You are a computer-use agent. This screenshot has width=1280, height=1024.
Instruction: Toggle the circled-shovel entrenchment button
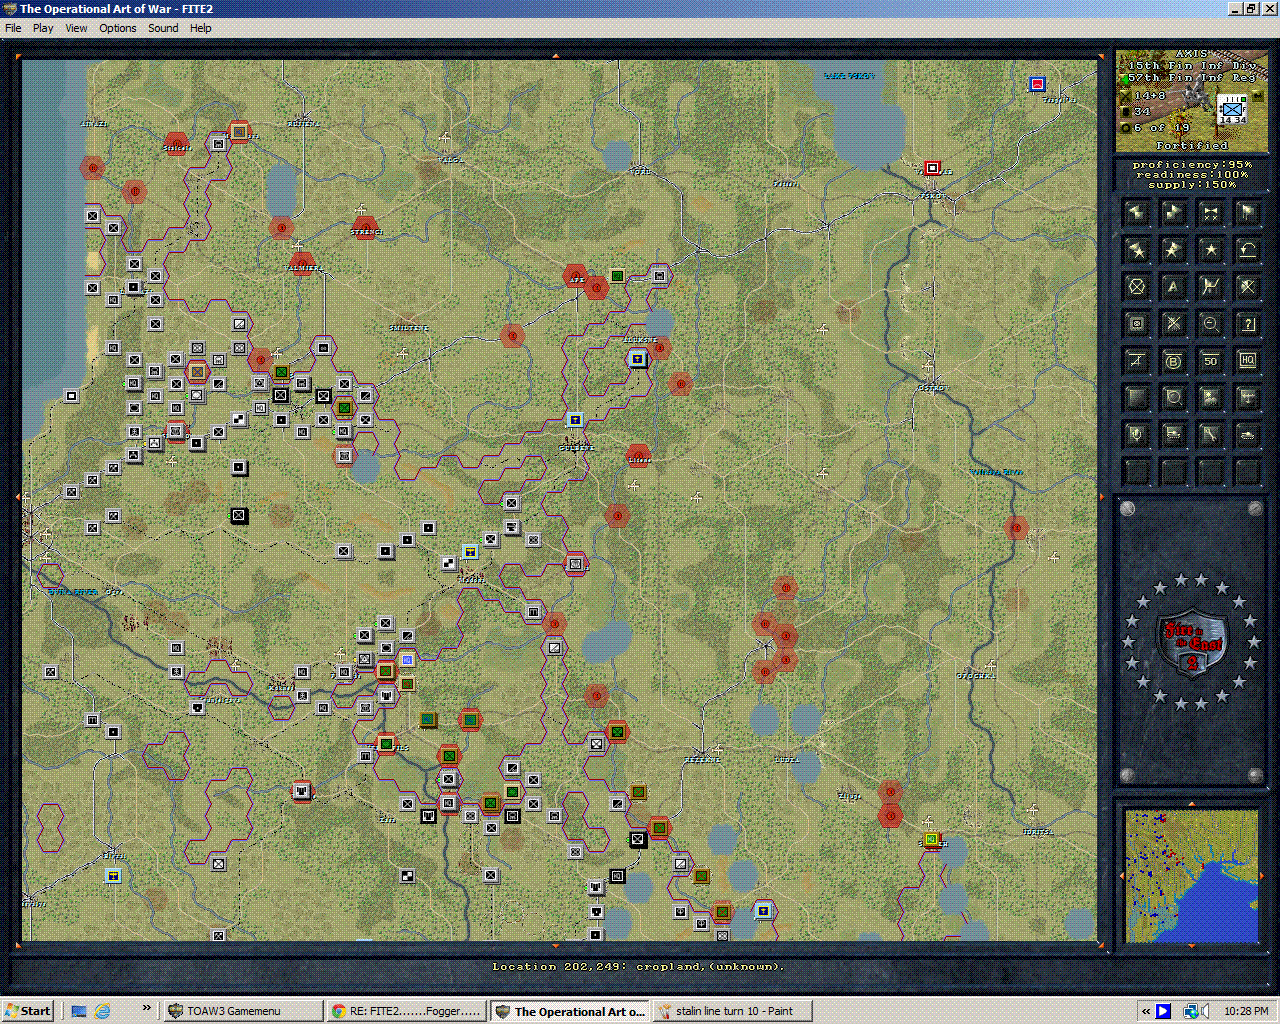pyautogui.click(x=1137, y=287)
